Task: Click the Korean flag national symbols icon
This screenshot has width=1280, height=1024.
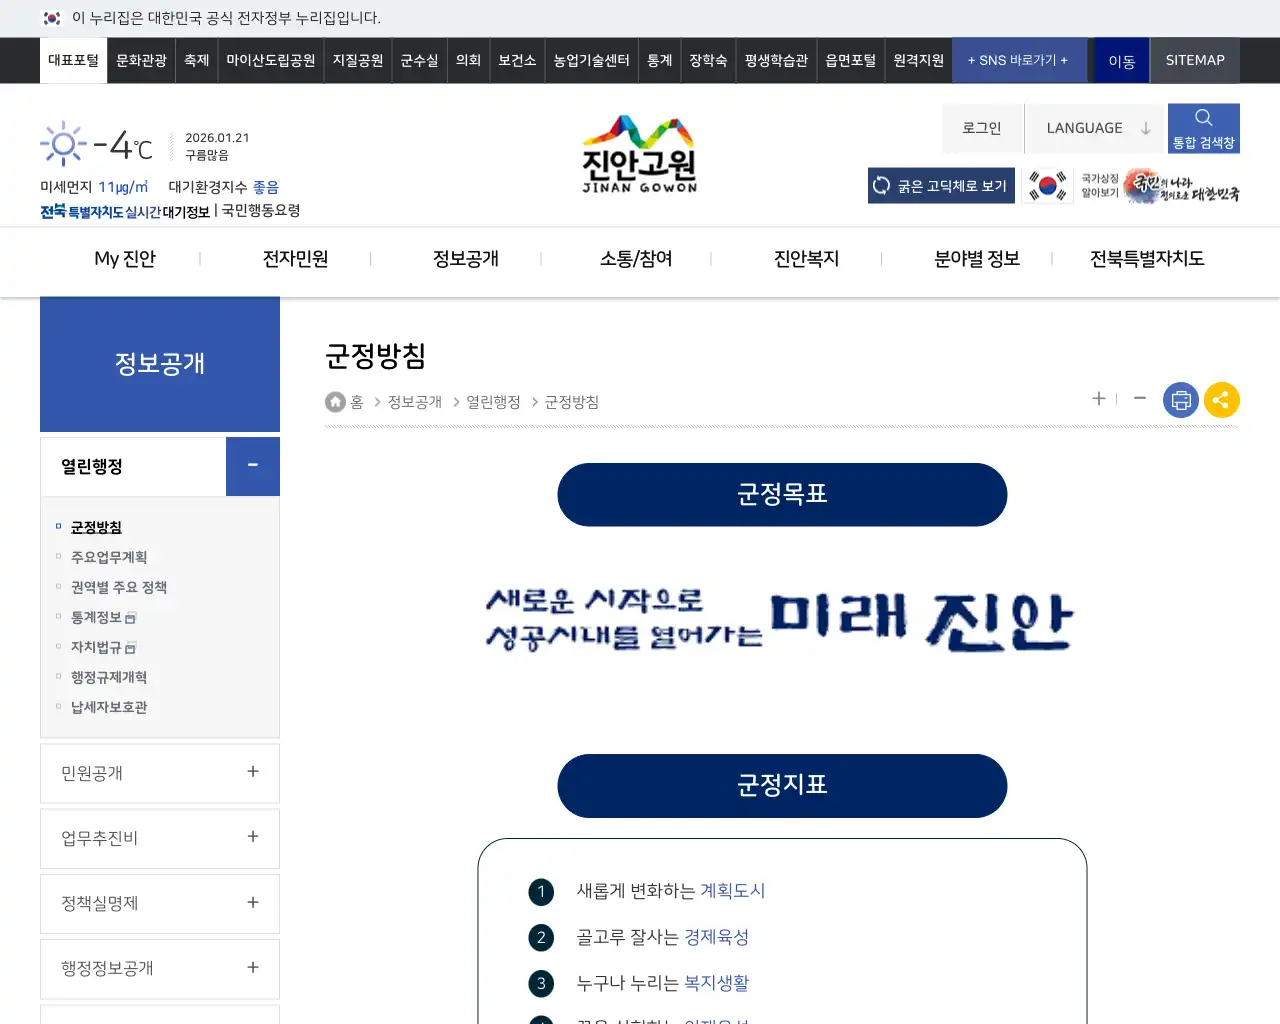Action: 1047,185
